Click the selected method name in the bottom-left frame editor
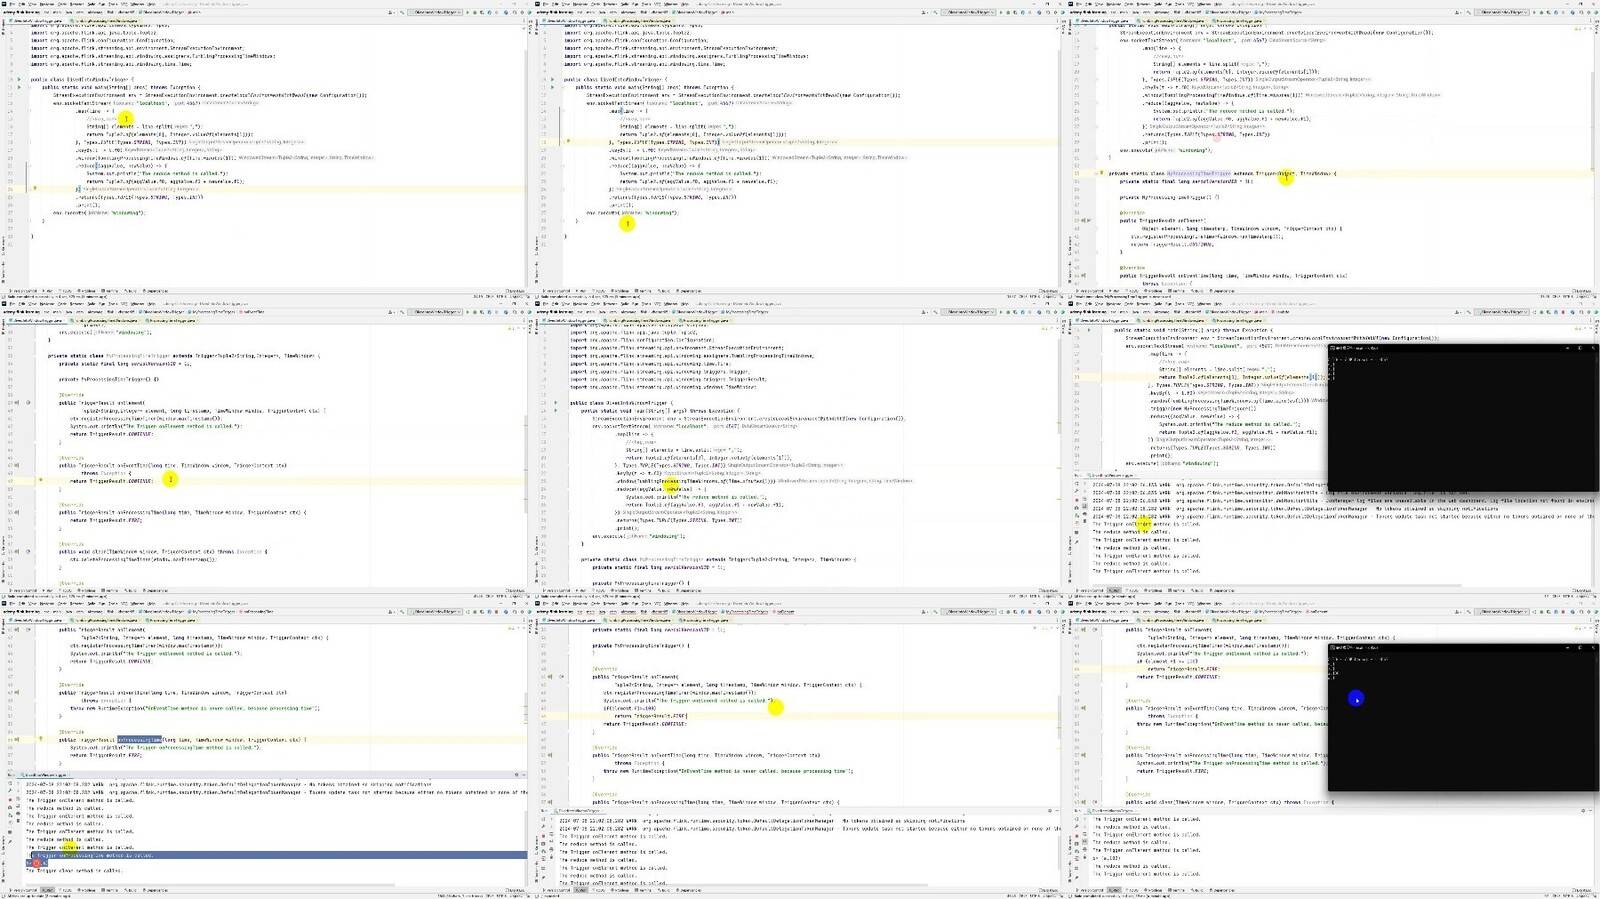Screen dimensions: 1600x899 139,740
